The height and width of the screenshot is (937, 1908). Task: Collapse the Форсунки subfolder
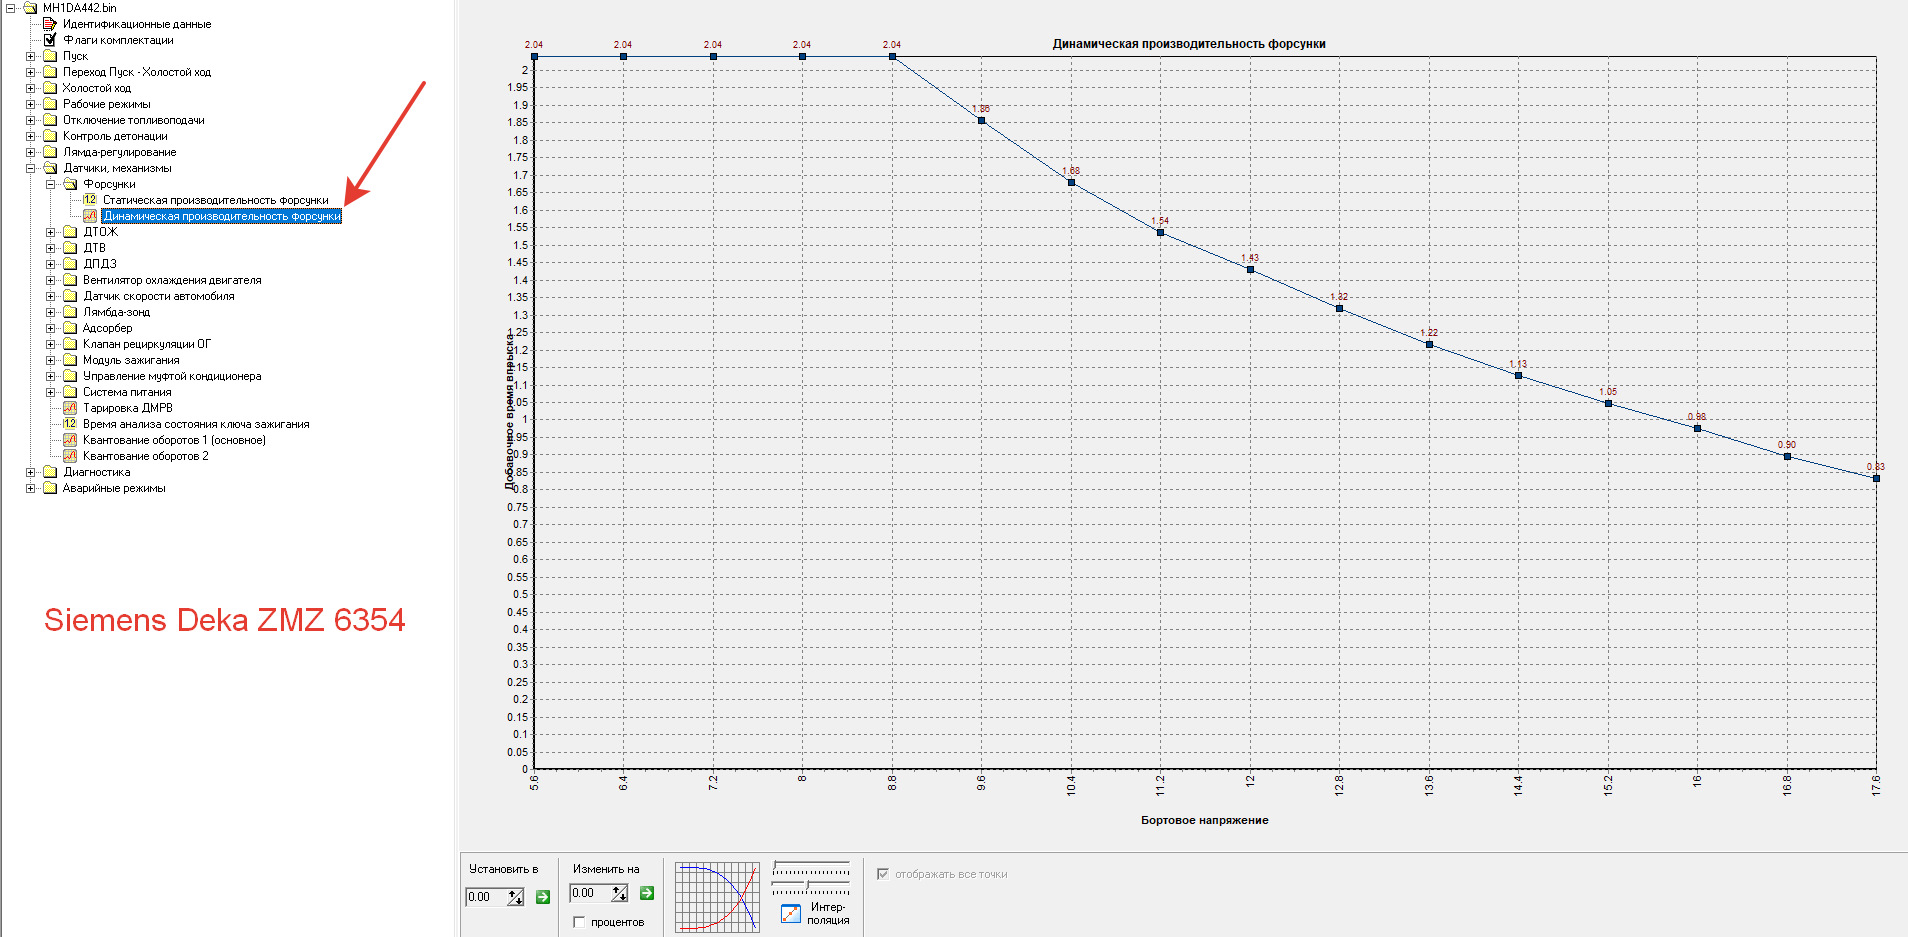pos(50,184)
